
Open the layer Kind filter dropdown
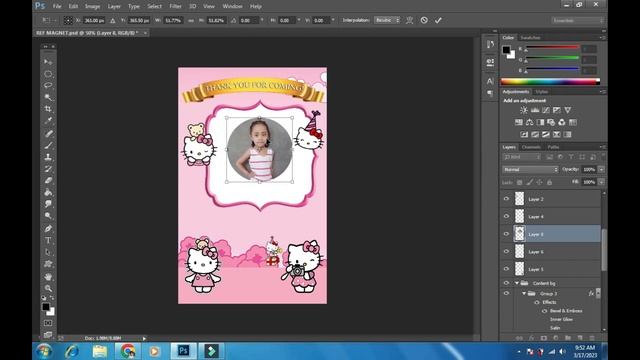pyautogui.click(x=522, y=157)
